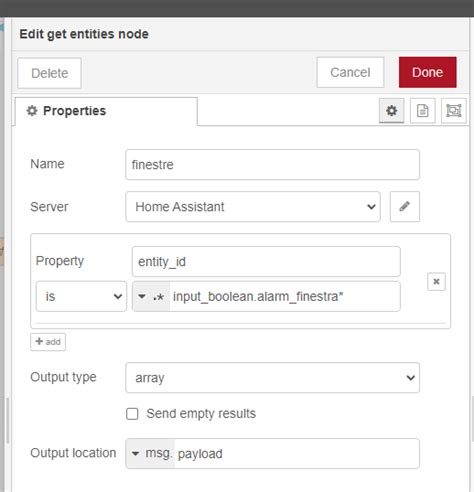Viewport: 474px width, 492px height.
Task: Click the Cancel button
Action: (350, 72)
